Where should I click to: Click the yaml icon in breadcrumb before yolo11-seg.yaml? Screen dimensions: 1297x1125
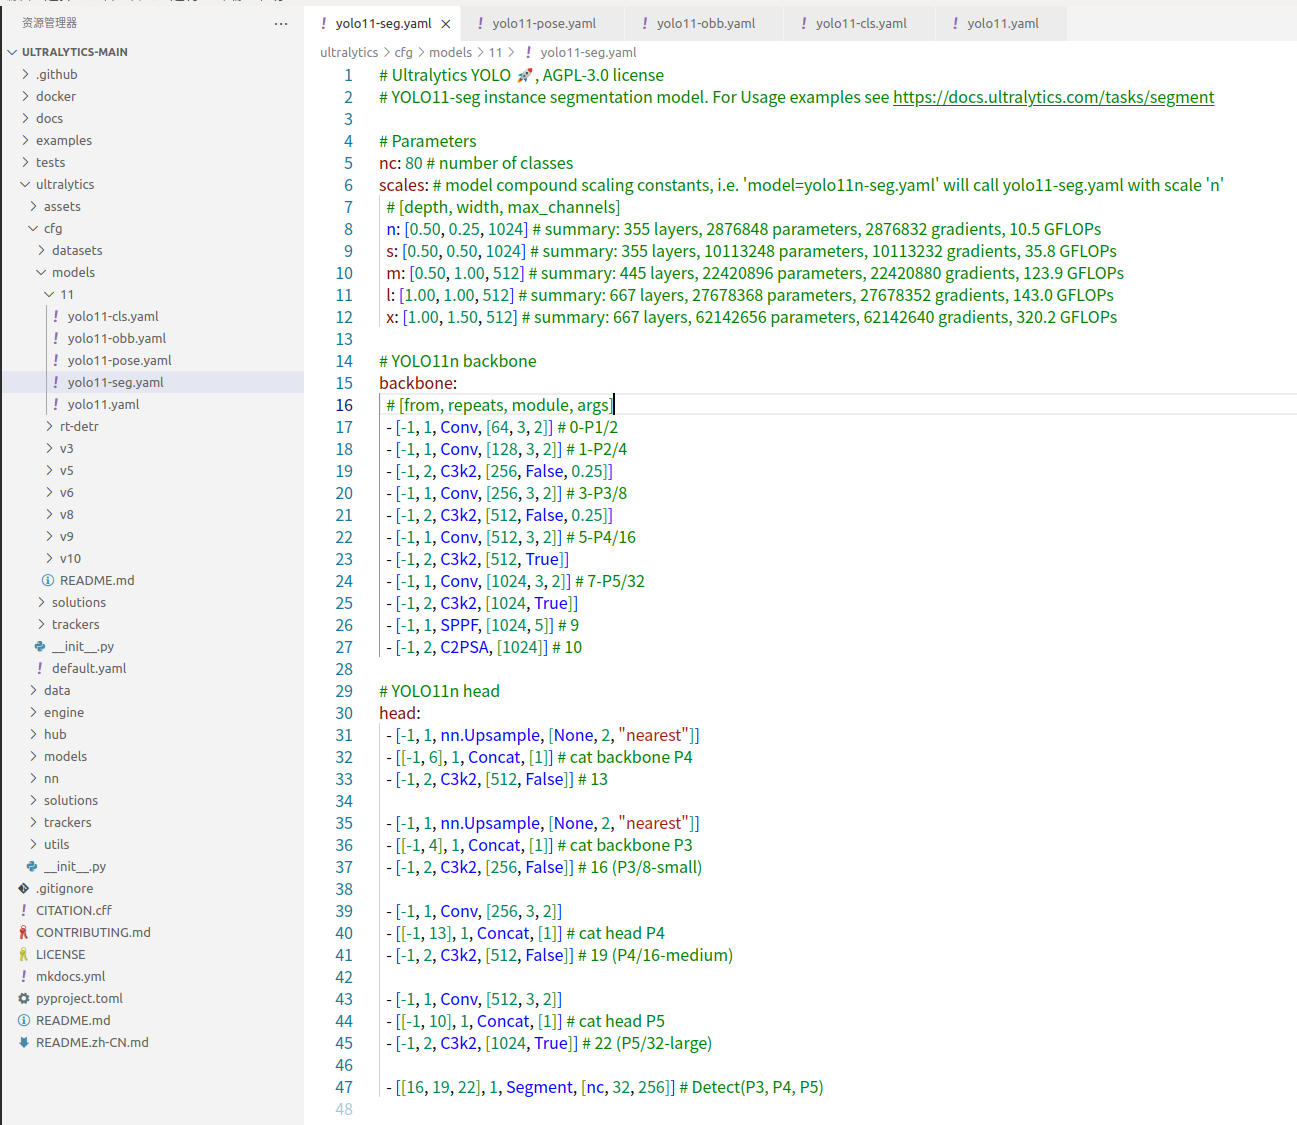(x=528, y=52)
